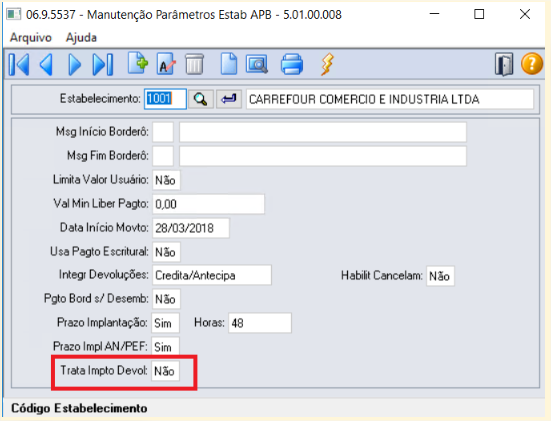Image resolution: width=551 pixels, height=421 pixels.
Task: Maximize the Manutenção Parâmetros window
Action: click(479, 14)
